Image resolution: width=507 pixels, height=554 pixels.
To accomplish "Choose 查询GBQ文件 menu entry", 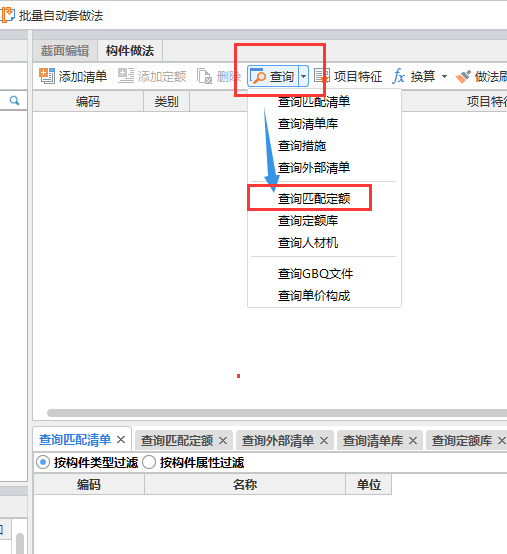I will pyautogui.click(x=316, y=273).
